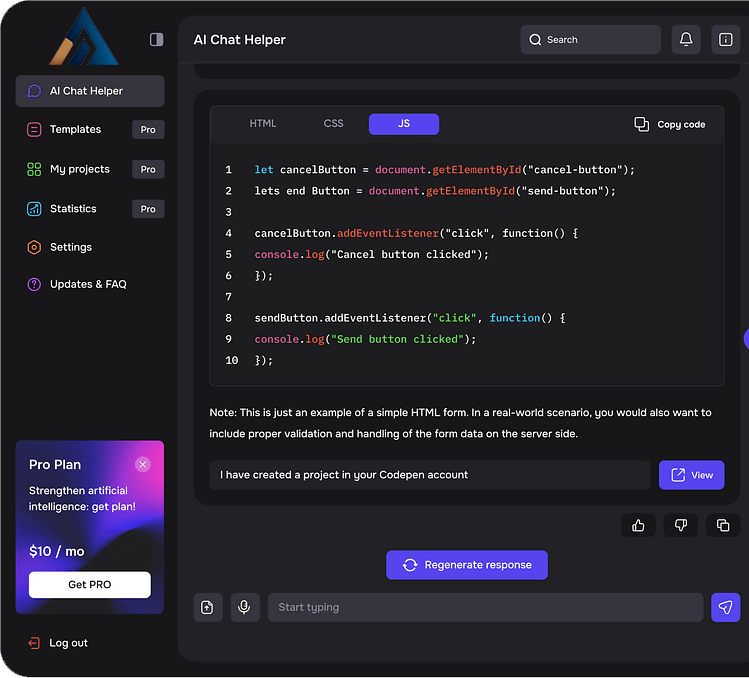Close the Pro Plan promo card
The width and height of the screenshot is (749, 678).
[x=143, y=464]
